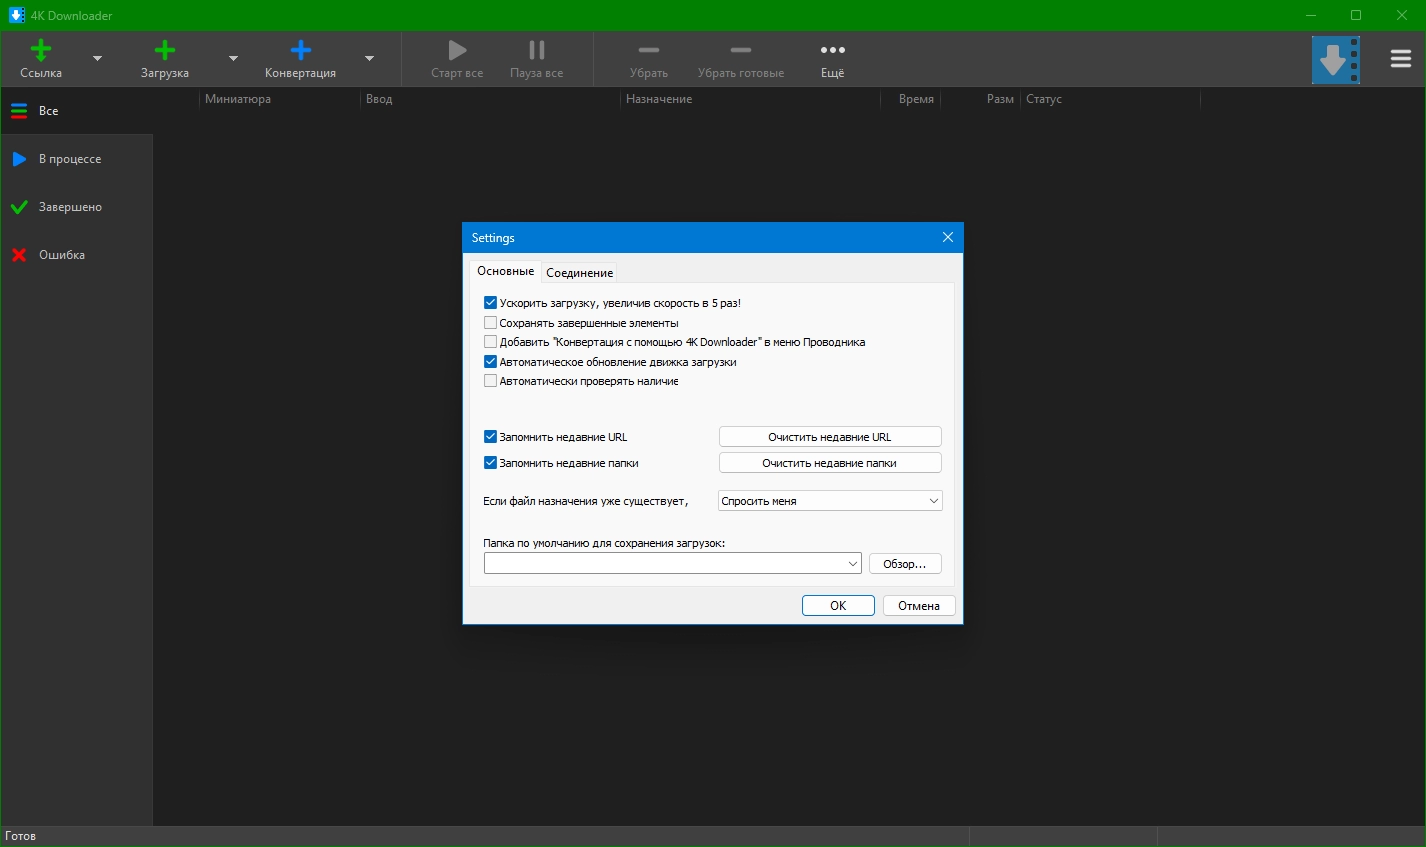Click the green plus Загрузка icon
This screenshot has height=847, width=1426.
tap(165, 51)
